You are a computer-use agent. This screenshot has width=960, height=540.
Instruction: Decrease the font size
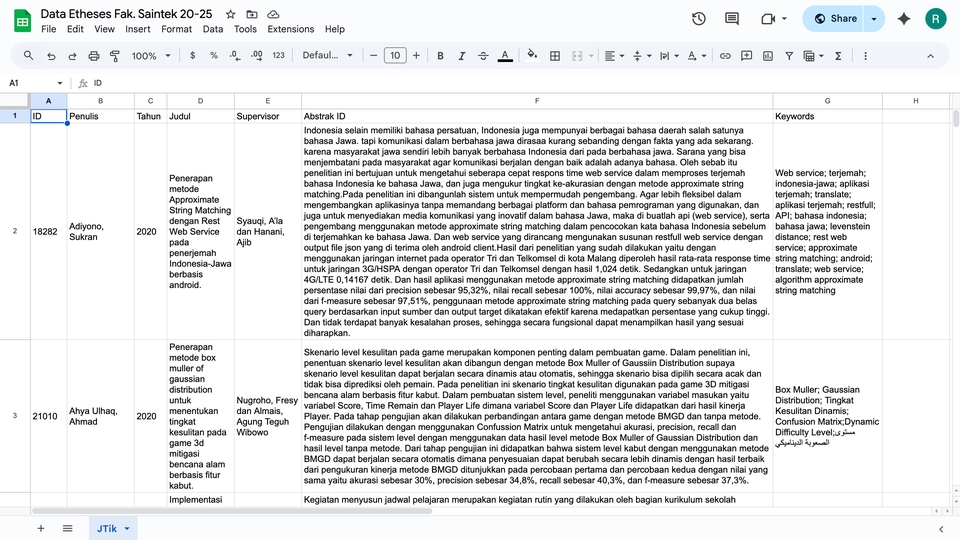click(373, 56)
